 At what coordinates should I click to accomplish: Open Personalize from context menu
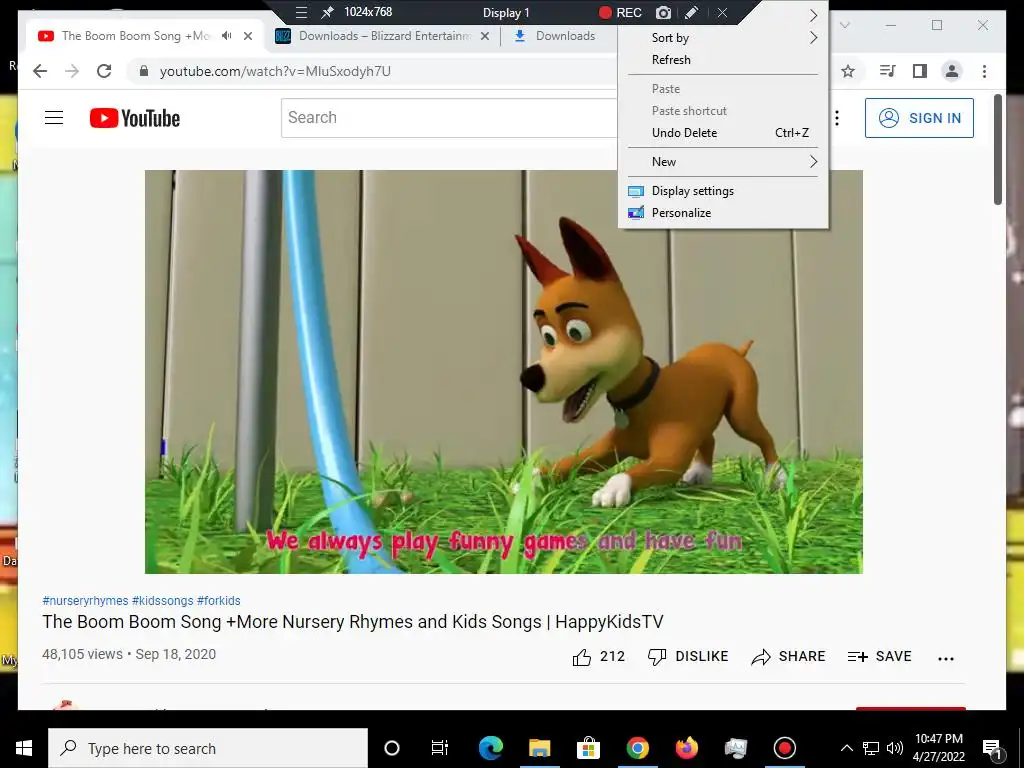(x=724, y=213)
